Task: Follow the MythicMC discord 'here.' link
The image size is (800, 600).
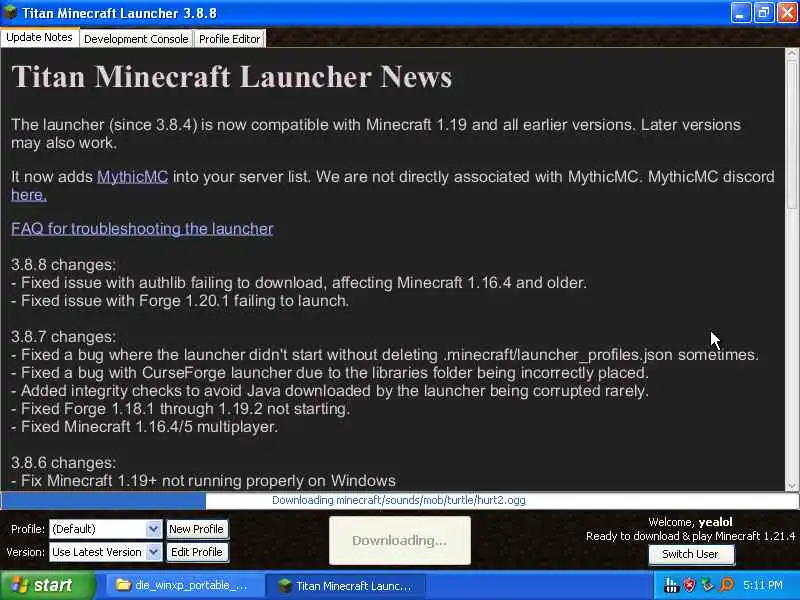Action: point(29,195)
